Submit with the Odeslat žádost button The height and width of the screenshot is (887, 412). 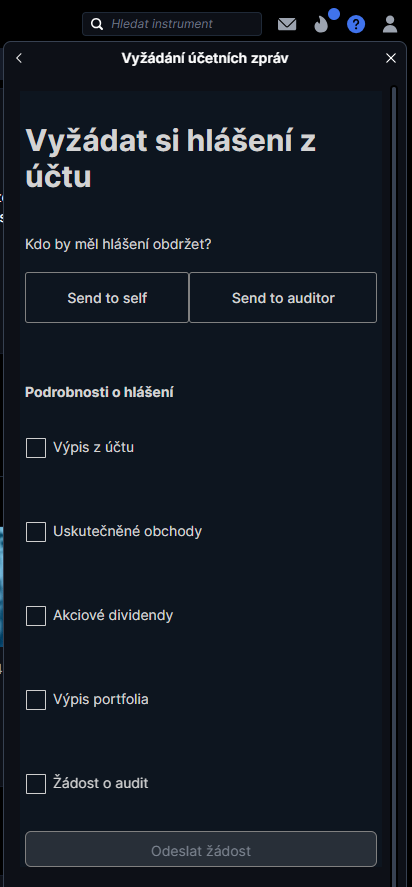201,849
